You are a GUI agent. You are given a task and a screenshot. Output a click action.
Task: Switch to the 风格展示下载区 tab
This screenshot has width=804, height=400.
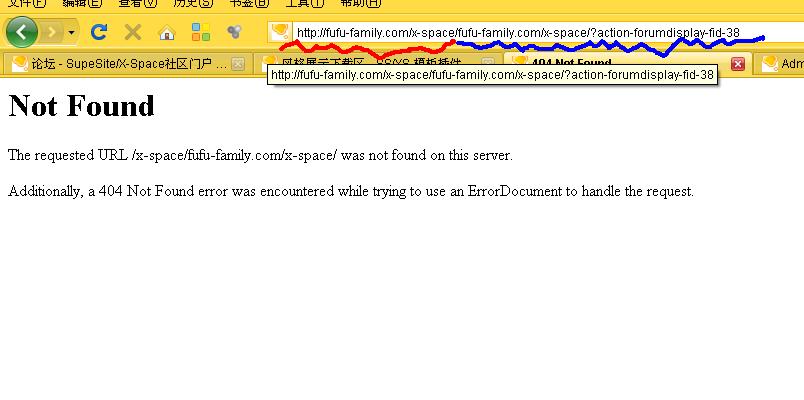click(378, 64)
